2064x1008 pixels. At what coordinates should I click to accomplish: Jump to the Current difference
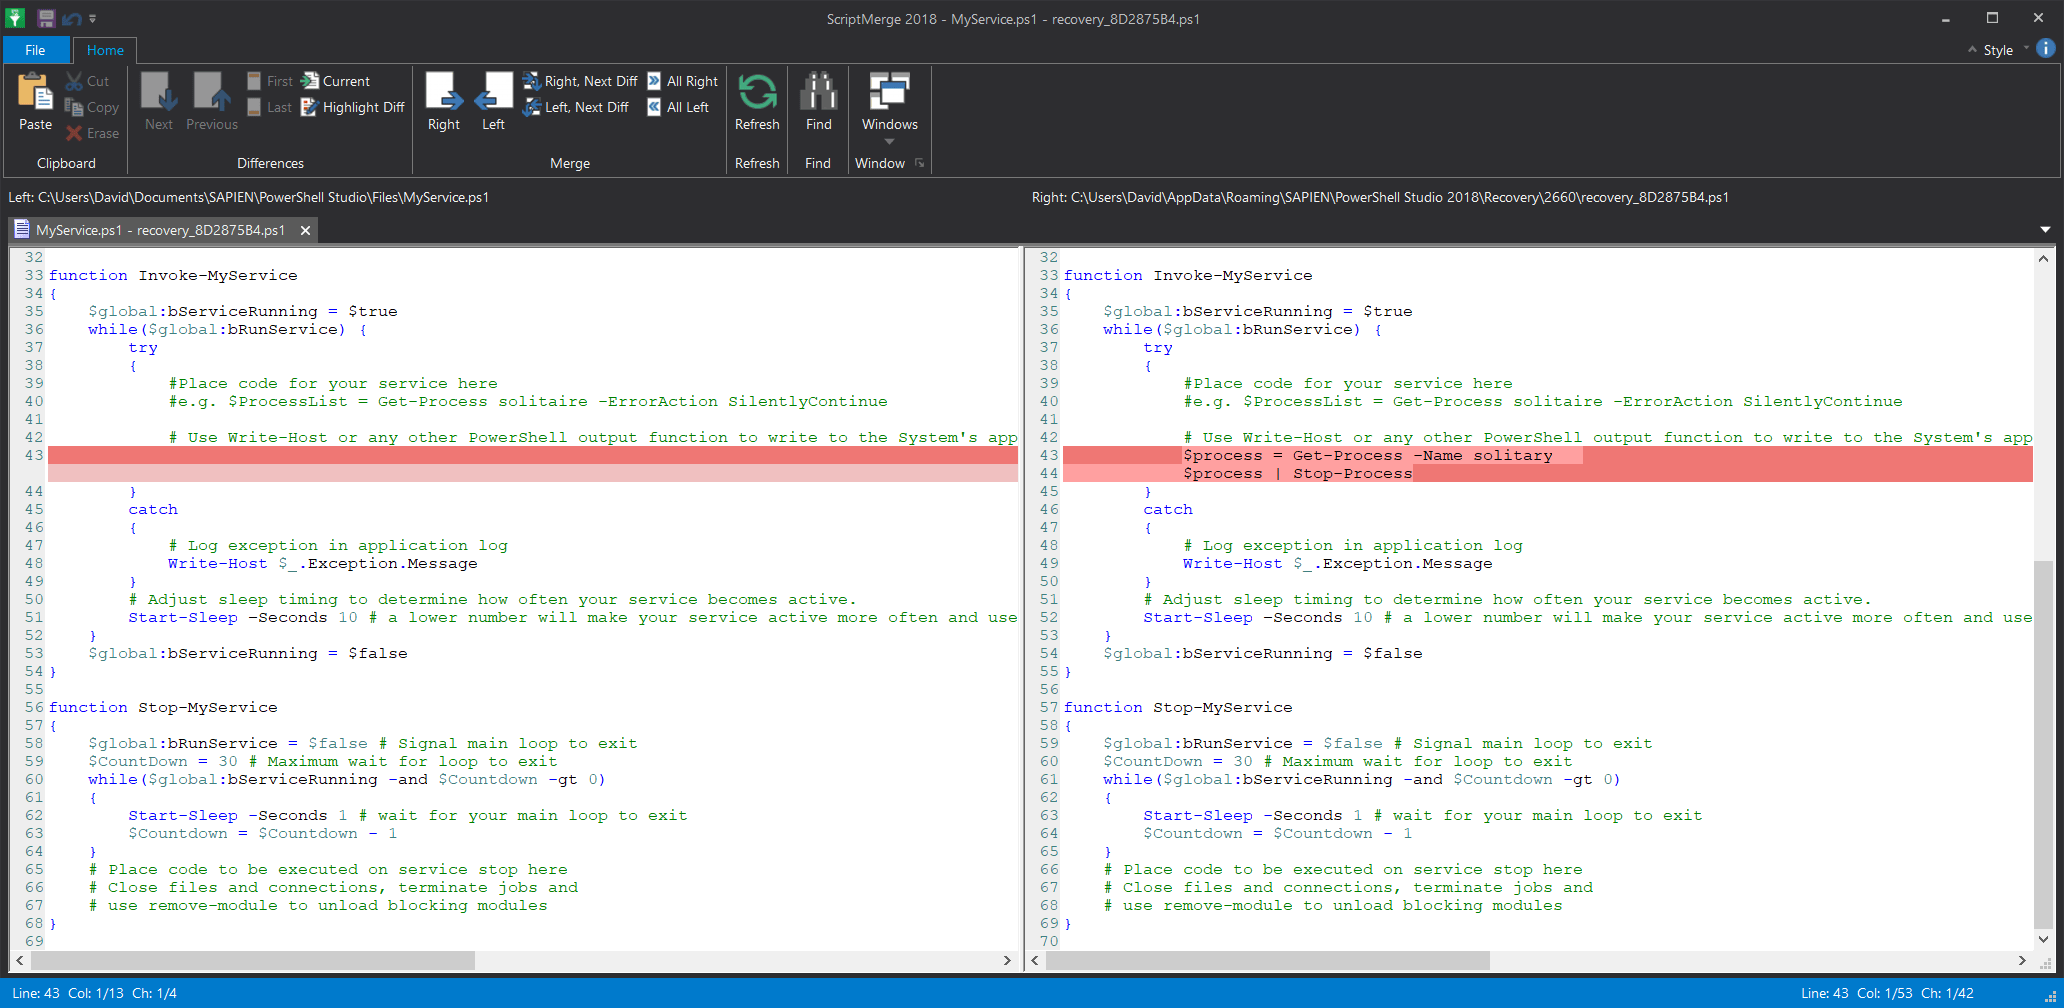[336, 81]
